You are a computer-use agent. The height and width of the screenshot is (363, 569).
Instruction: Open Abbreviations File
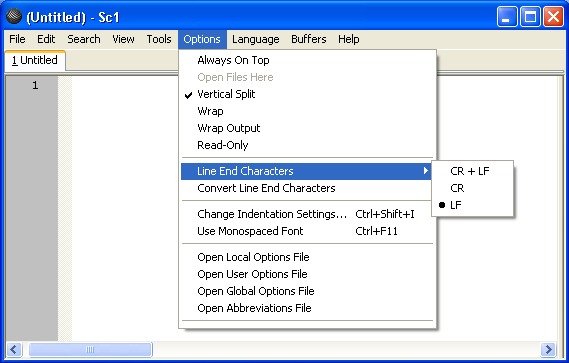pos(308,308)
